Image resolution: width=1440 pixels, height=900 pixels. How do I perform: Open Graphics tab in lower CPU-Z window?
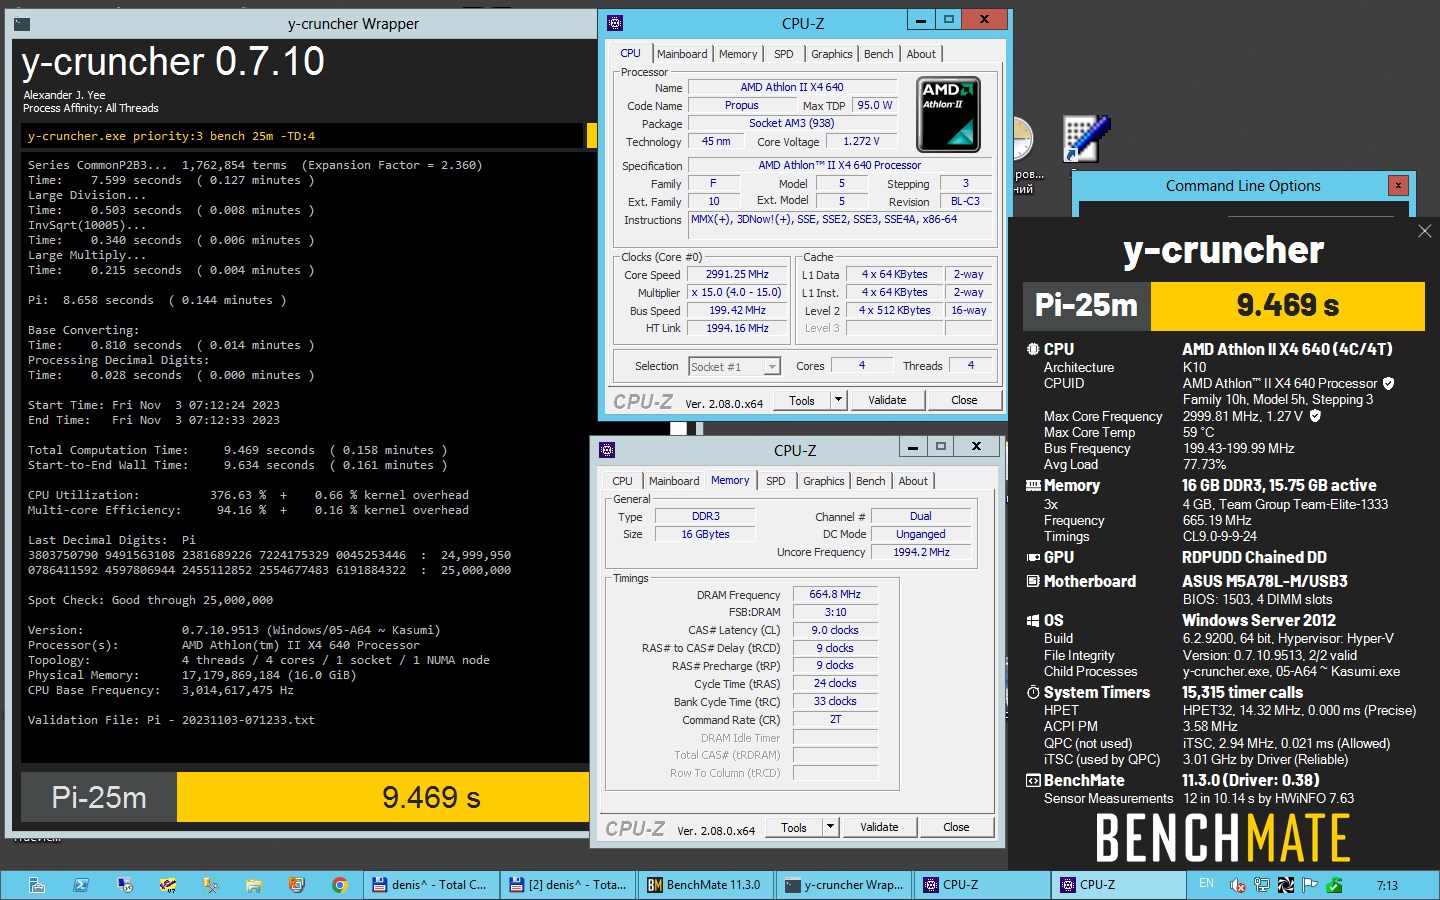coord(824,481)
